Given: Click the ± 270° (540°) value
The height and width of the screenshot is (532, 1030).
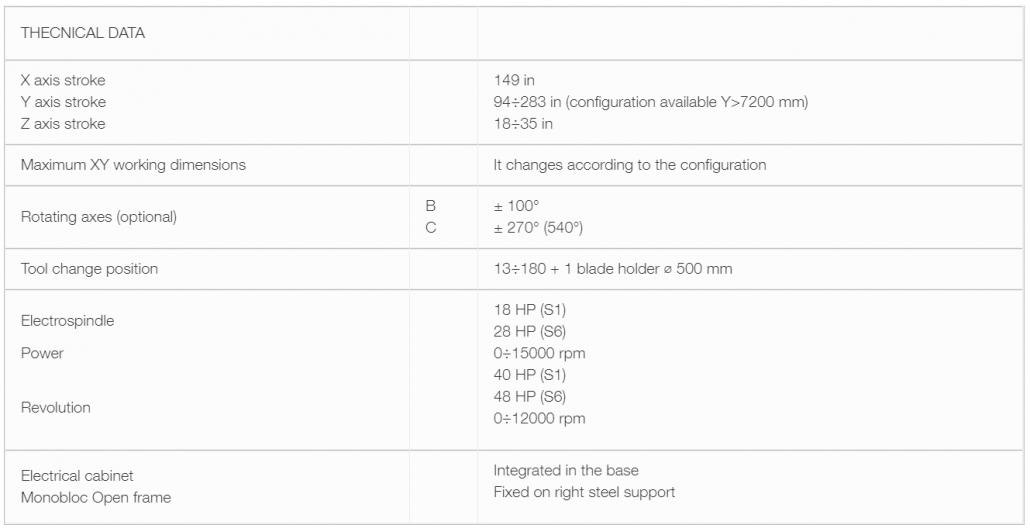Looking at the screenshot, I should [540, 228].
